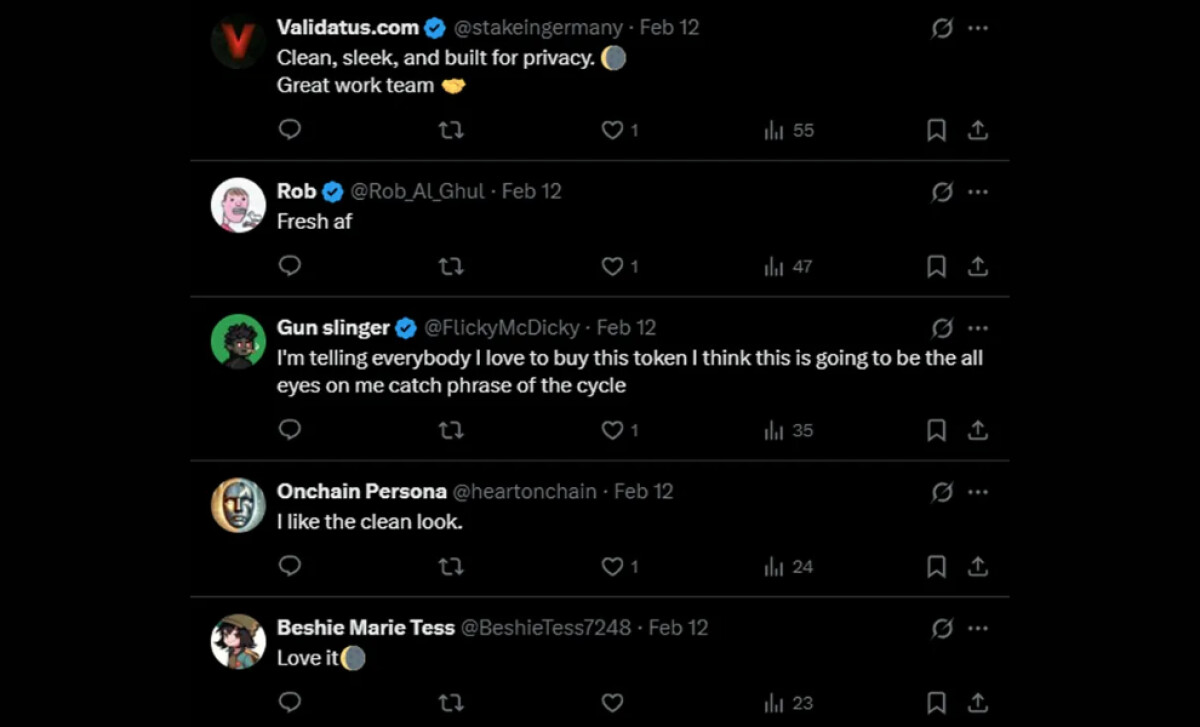The height and width of the screenshot is (727, 1200).
Task: Reply to Validatus.com's tweet
Action: point(290,130)
